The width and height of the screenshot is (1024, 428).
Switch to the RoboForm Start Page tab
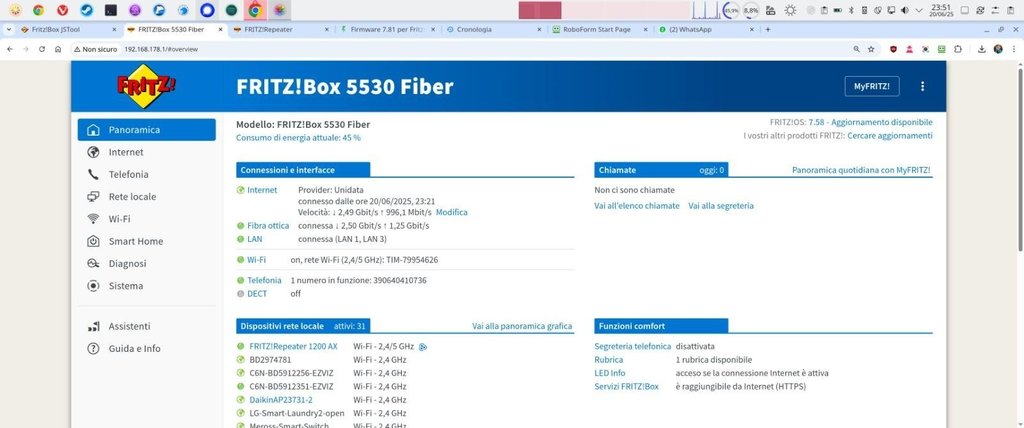coord(600,29)
